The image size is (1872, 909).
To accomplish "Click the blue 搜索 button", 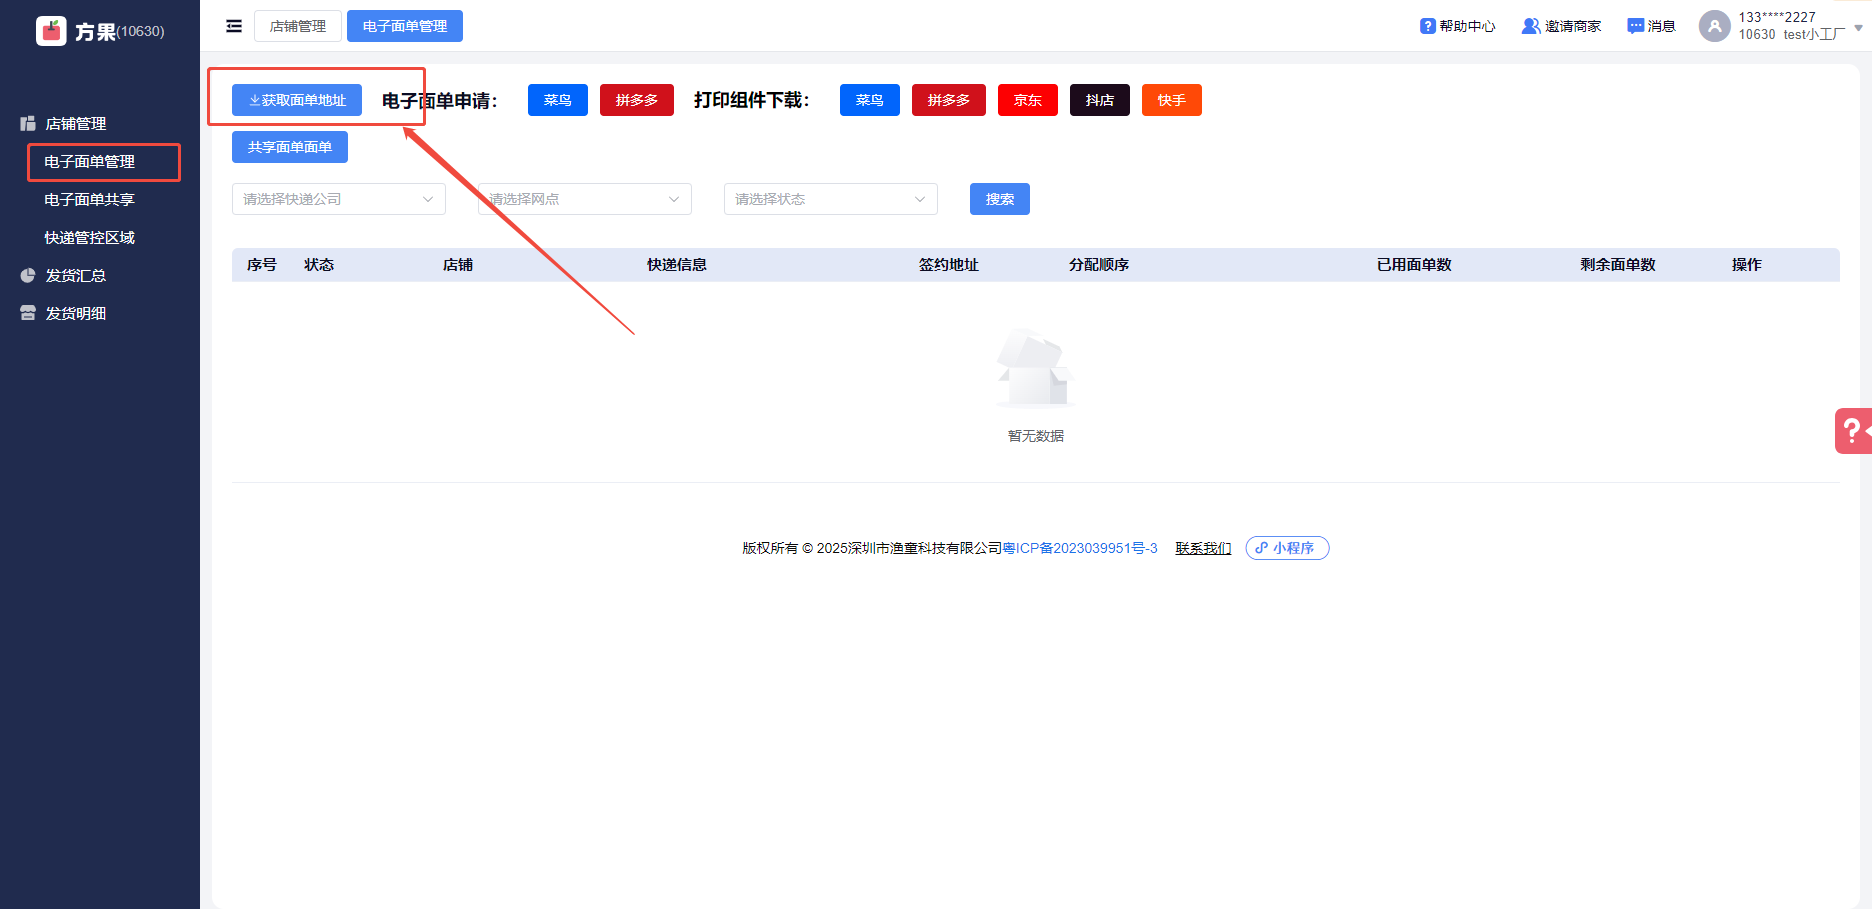I will (x=999, y=199).
